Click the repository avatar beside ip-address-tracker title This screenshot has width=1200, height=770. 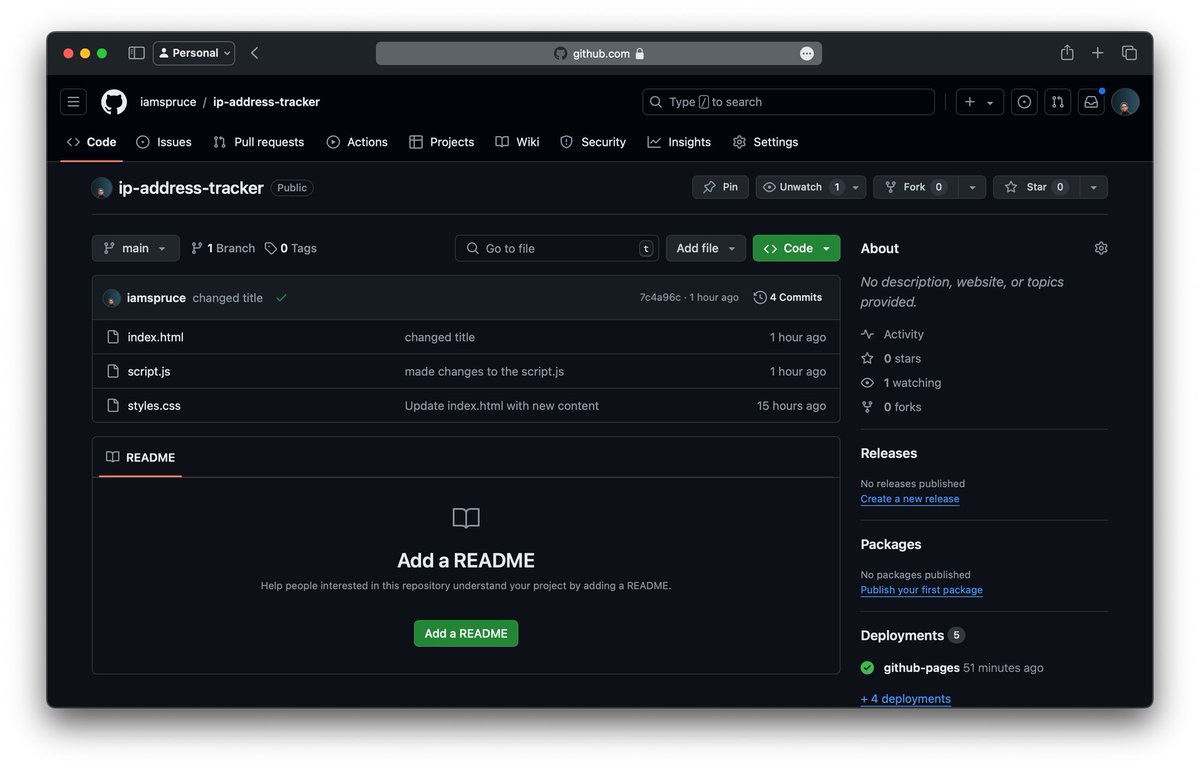(x=102, y=188)
